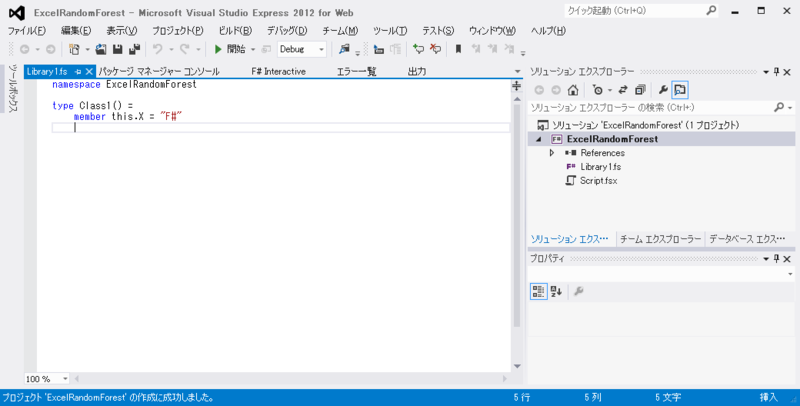This screenshot has width=800, height=406.
Task: Click the New Project toolbar icon
Action: pos(74,49)
